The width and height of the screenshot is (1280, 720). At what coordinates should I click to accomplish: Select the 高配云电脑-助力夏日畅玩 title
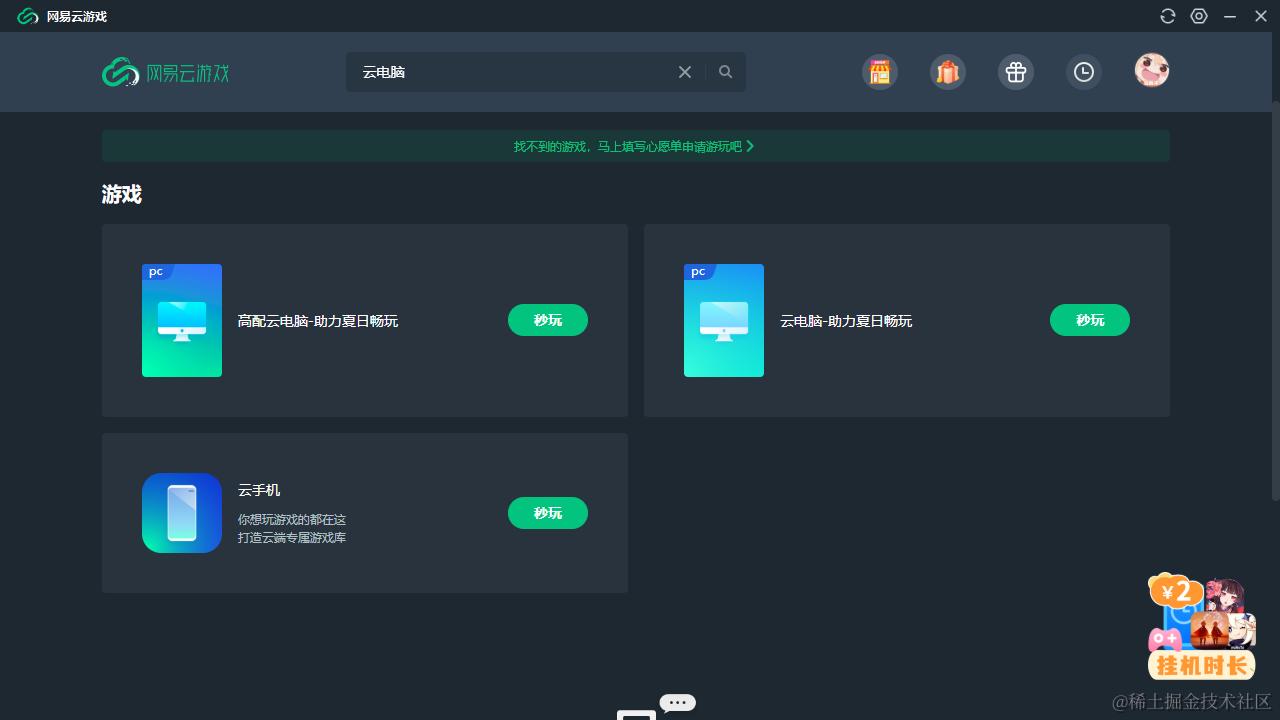pos(318,321)
